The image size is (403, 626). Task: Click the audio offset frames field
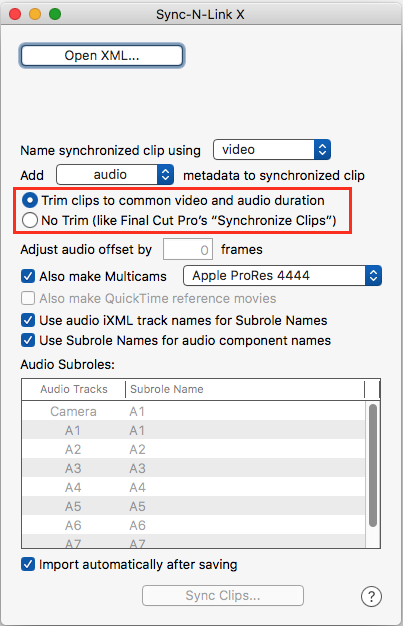pyautogui.click(x=187, y=250)
